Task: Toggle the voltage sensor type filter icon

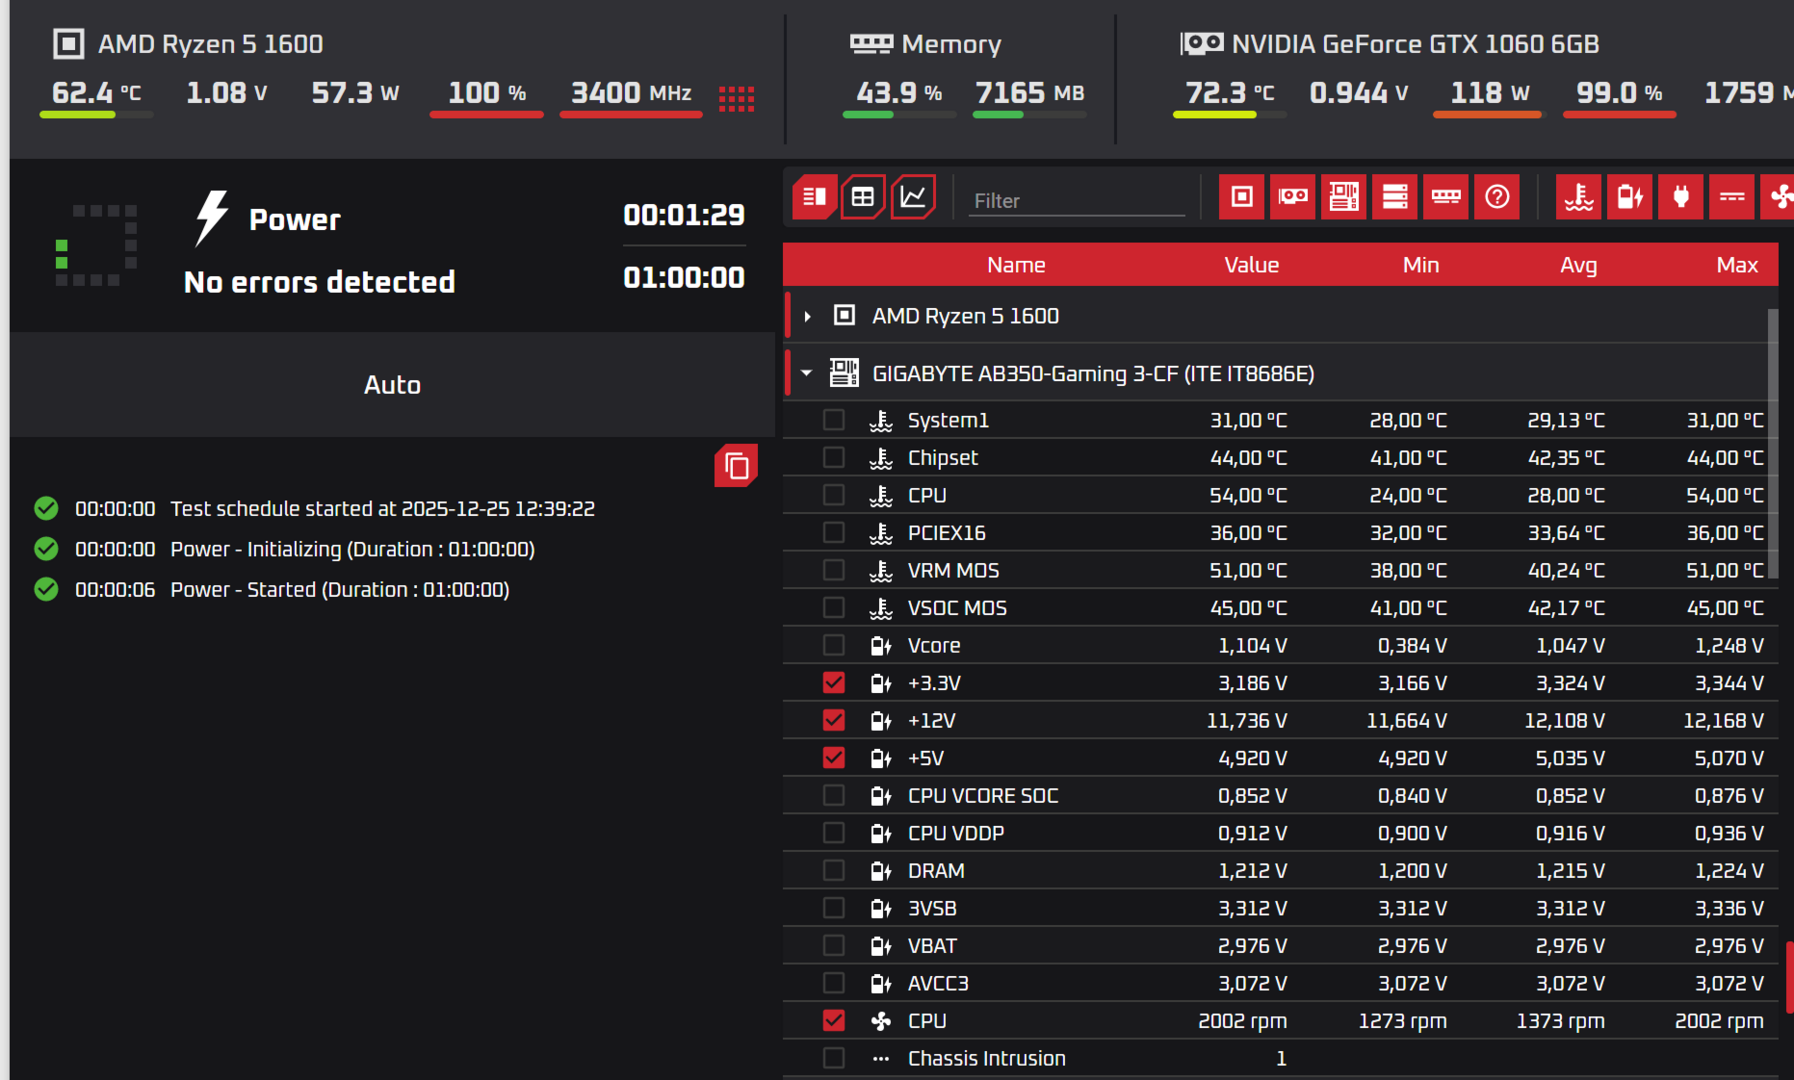Action: click(1630, 197)
